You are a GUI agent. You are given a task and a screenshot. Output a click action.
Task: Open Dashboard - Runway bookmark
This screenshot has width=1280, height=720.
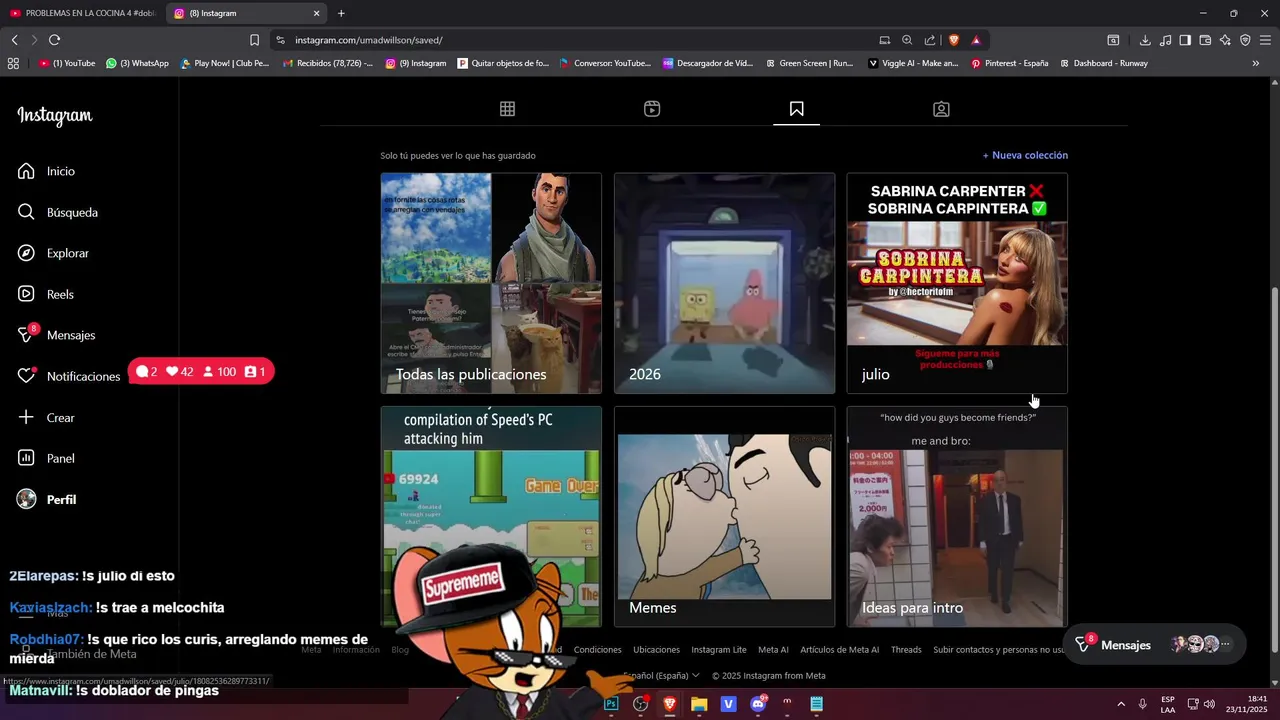[x=1104, y=63]
